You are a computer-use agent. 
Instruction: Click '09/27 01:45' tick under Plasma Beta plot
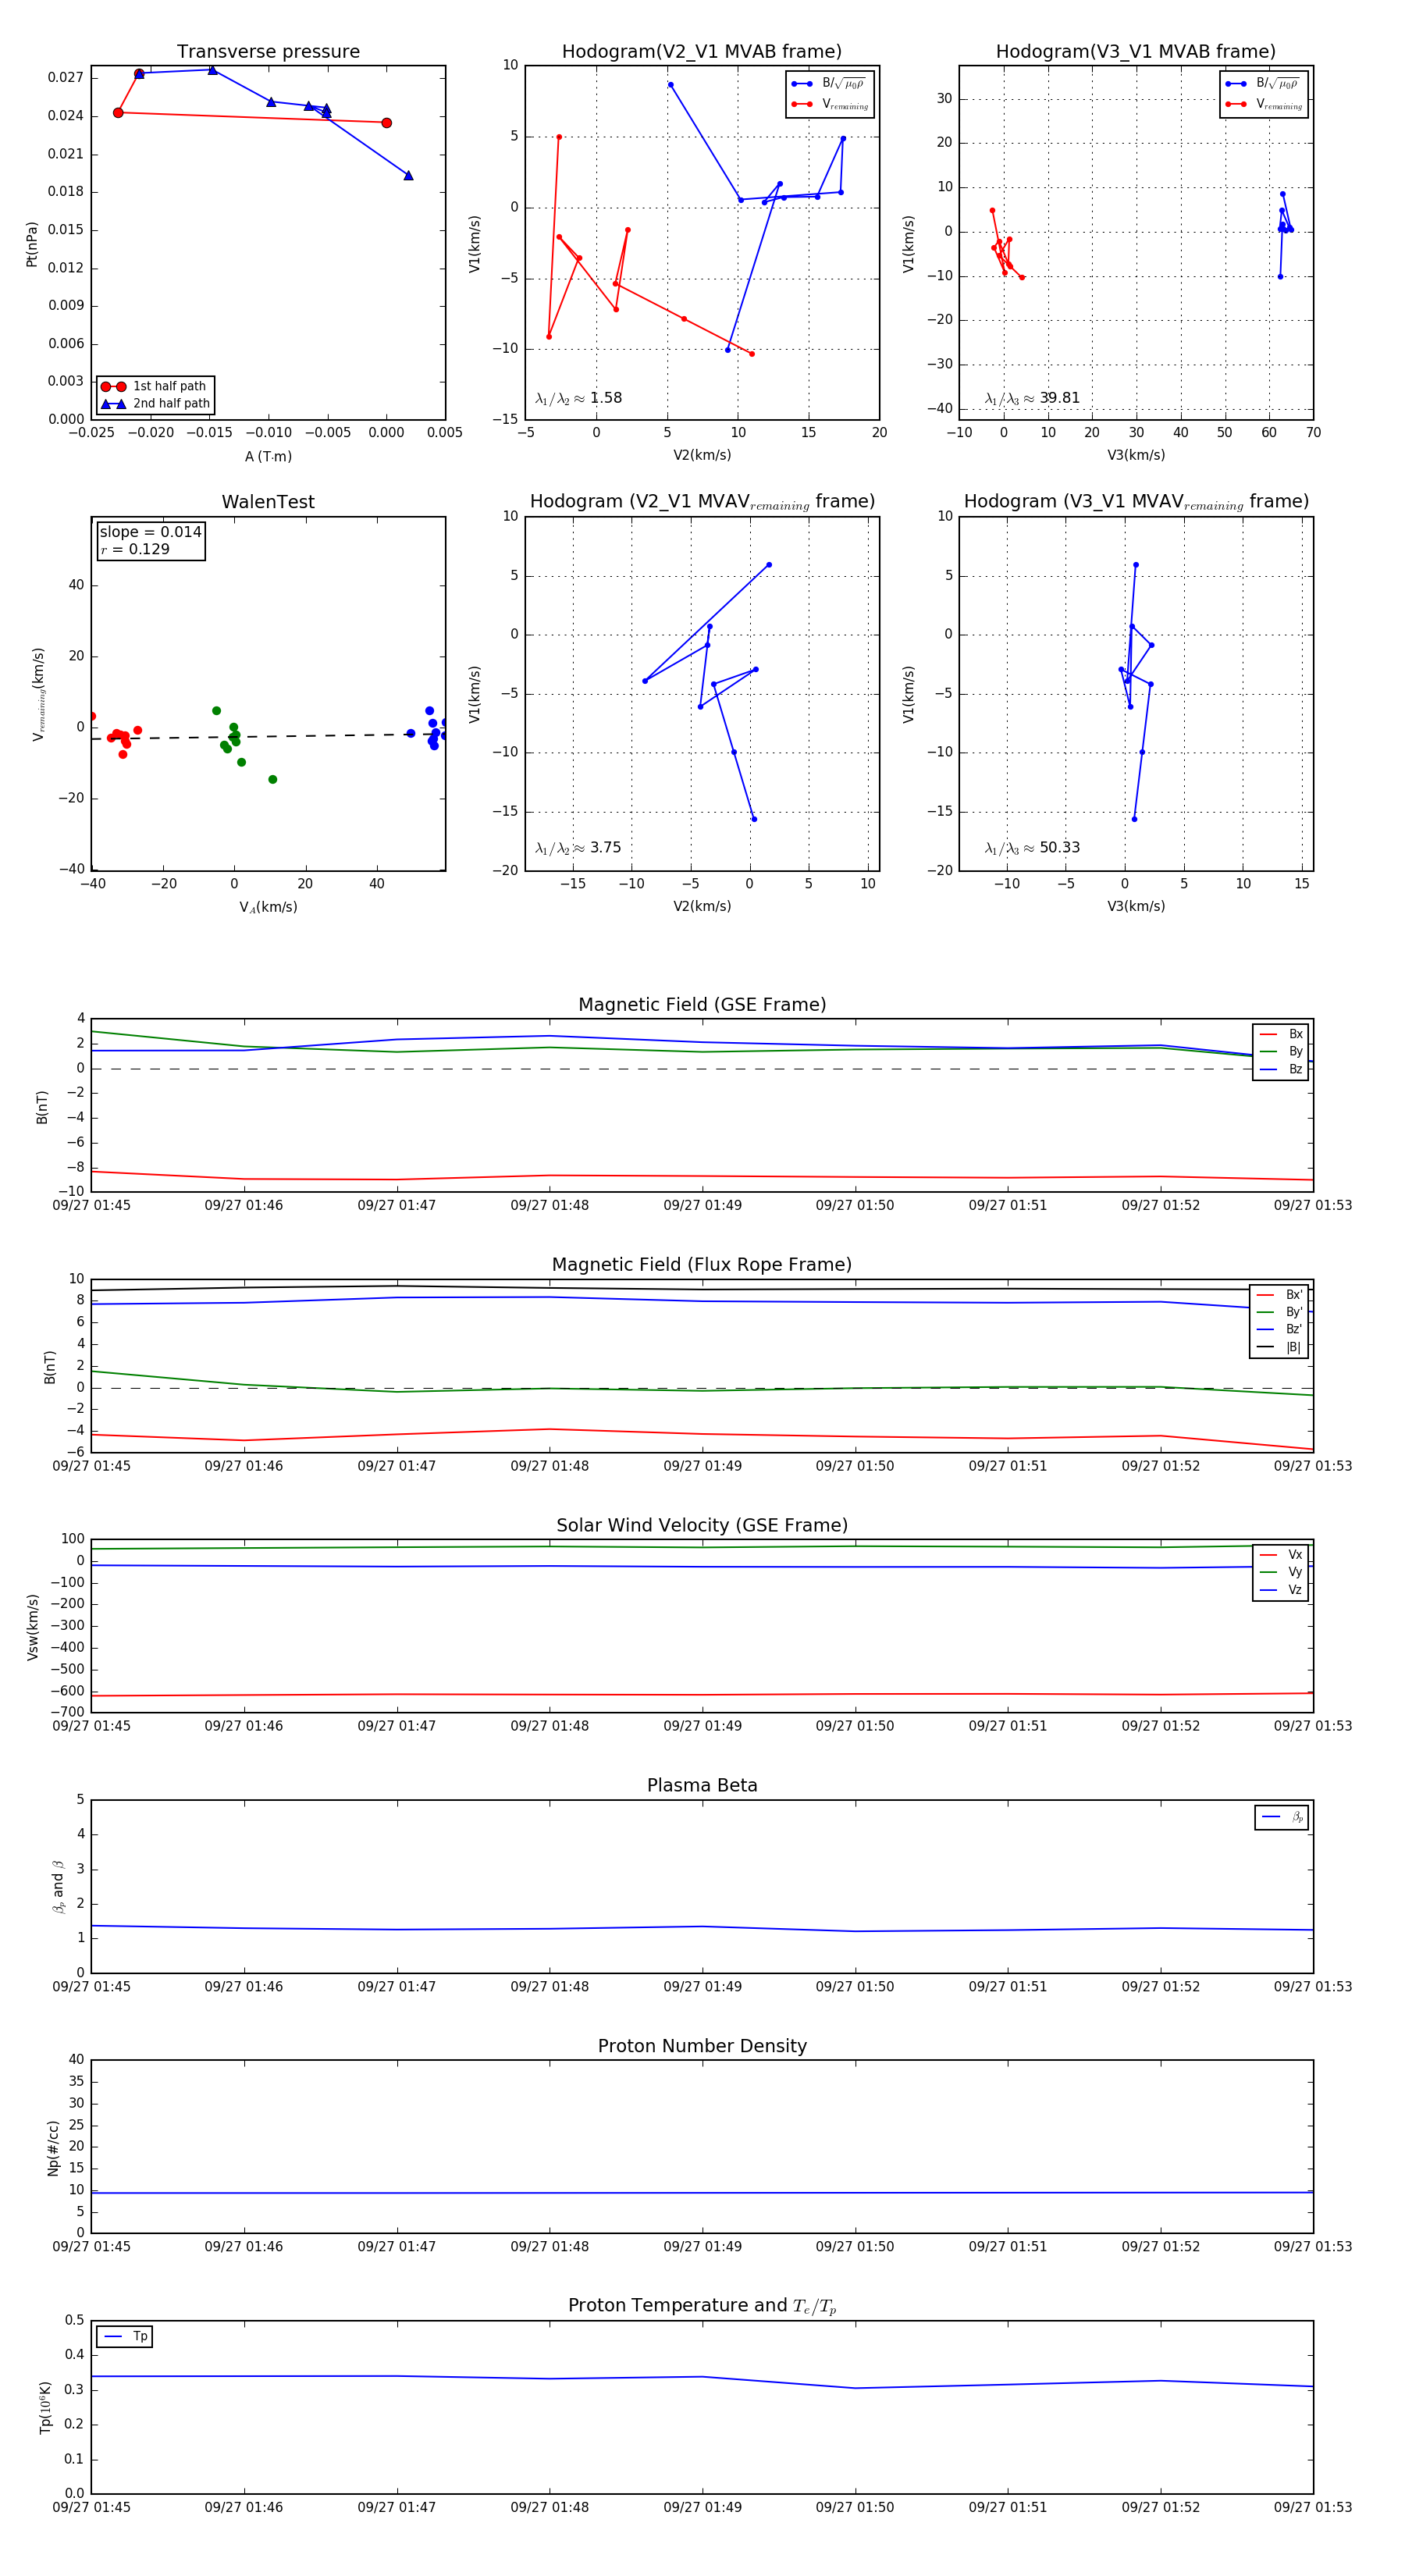coord(91,1986)
